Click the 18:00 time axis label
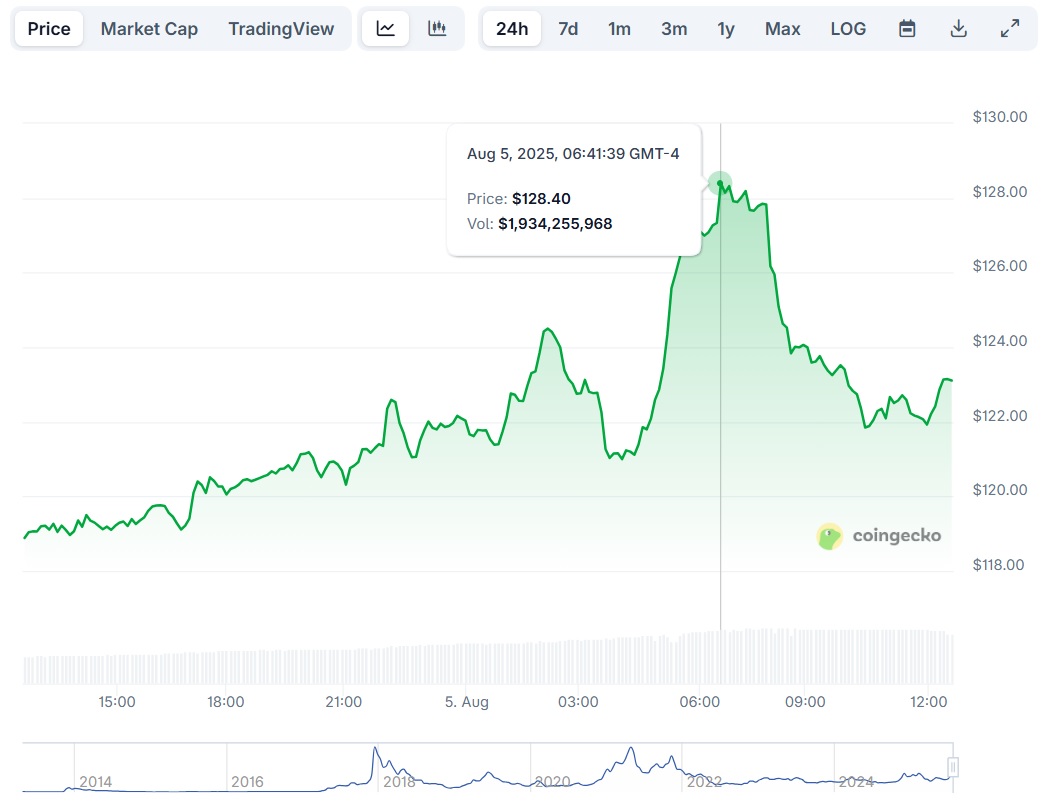This screenshot has height=808, width=1047. [x=226, y=702]
